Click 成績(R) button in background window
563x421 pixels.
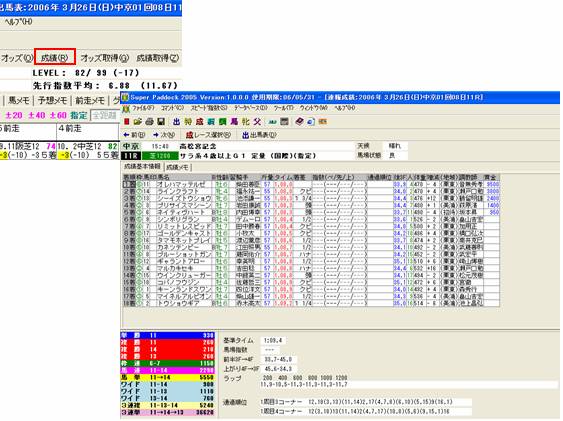(x=55, y=57)
